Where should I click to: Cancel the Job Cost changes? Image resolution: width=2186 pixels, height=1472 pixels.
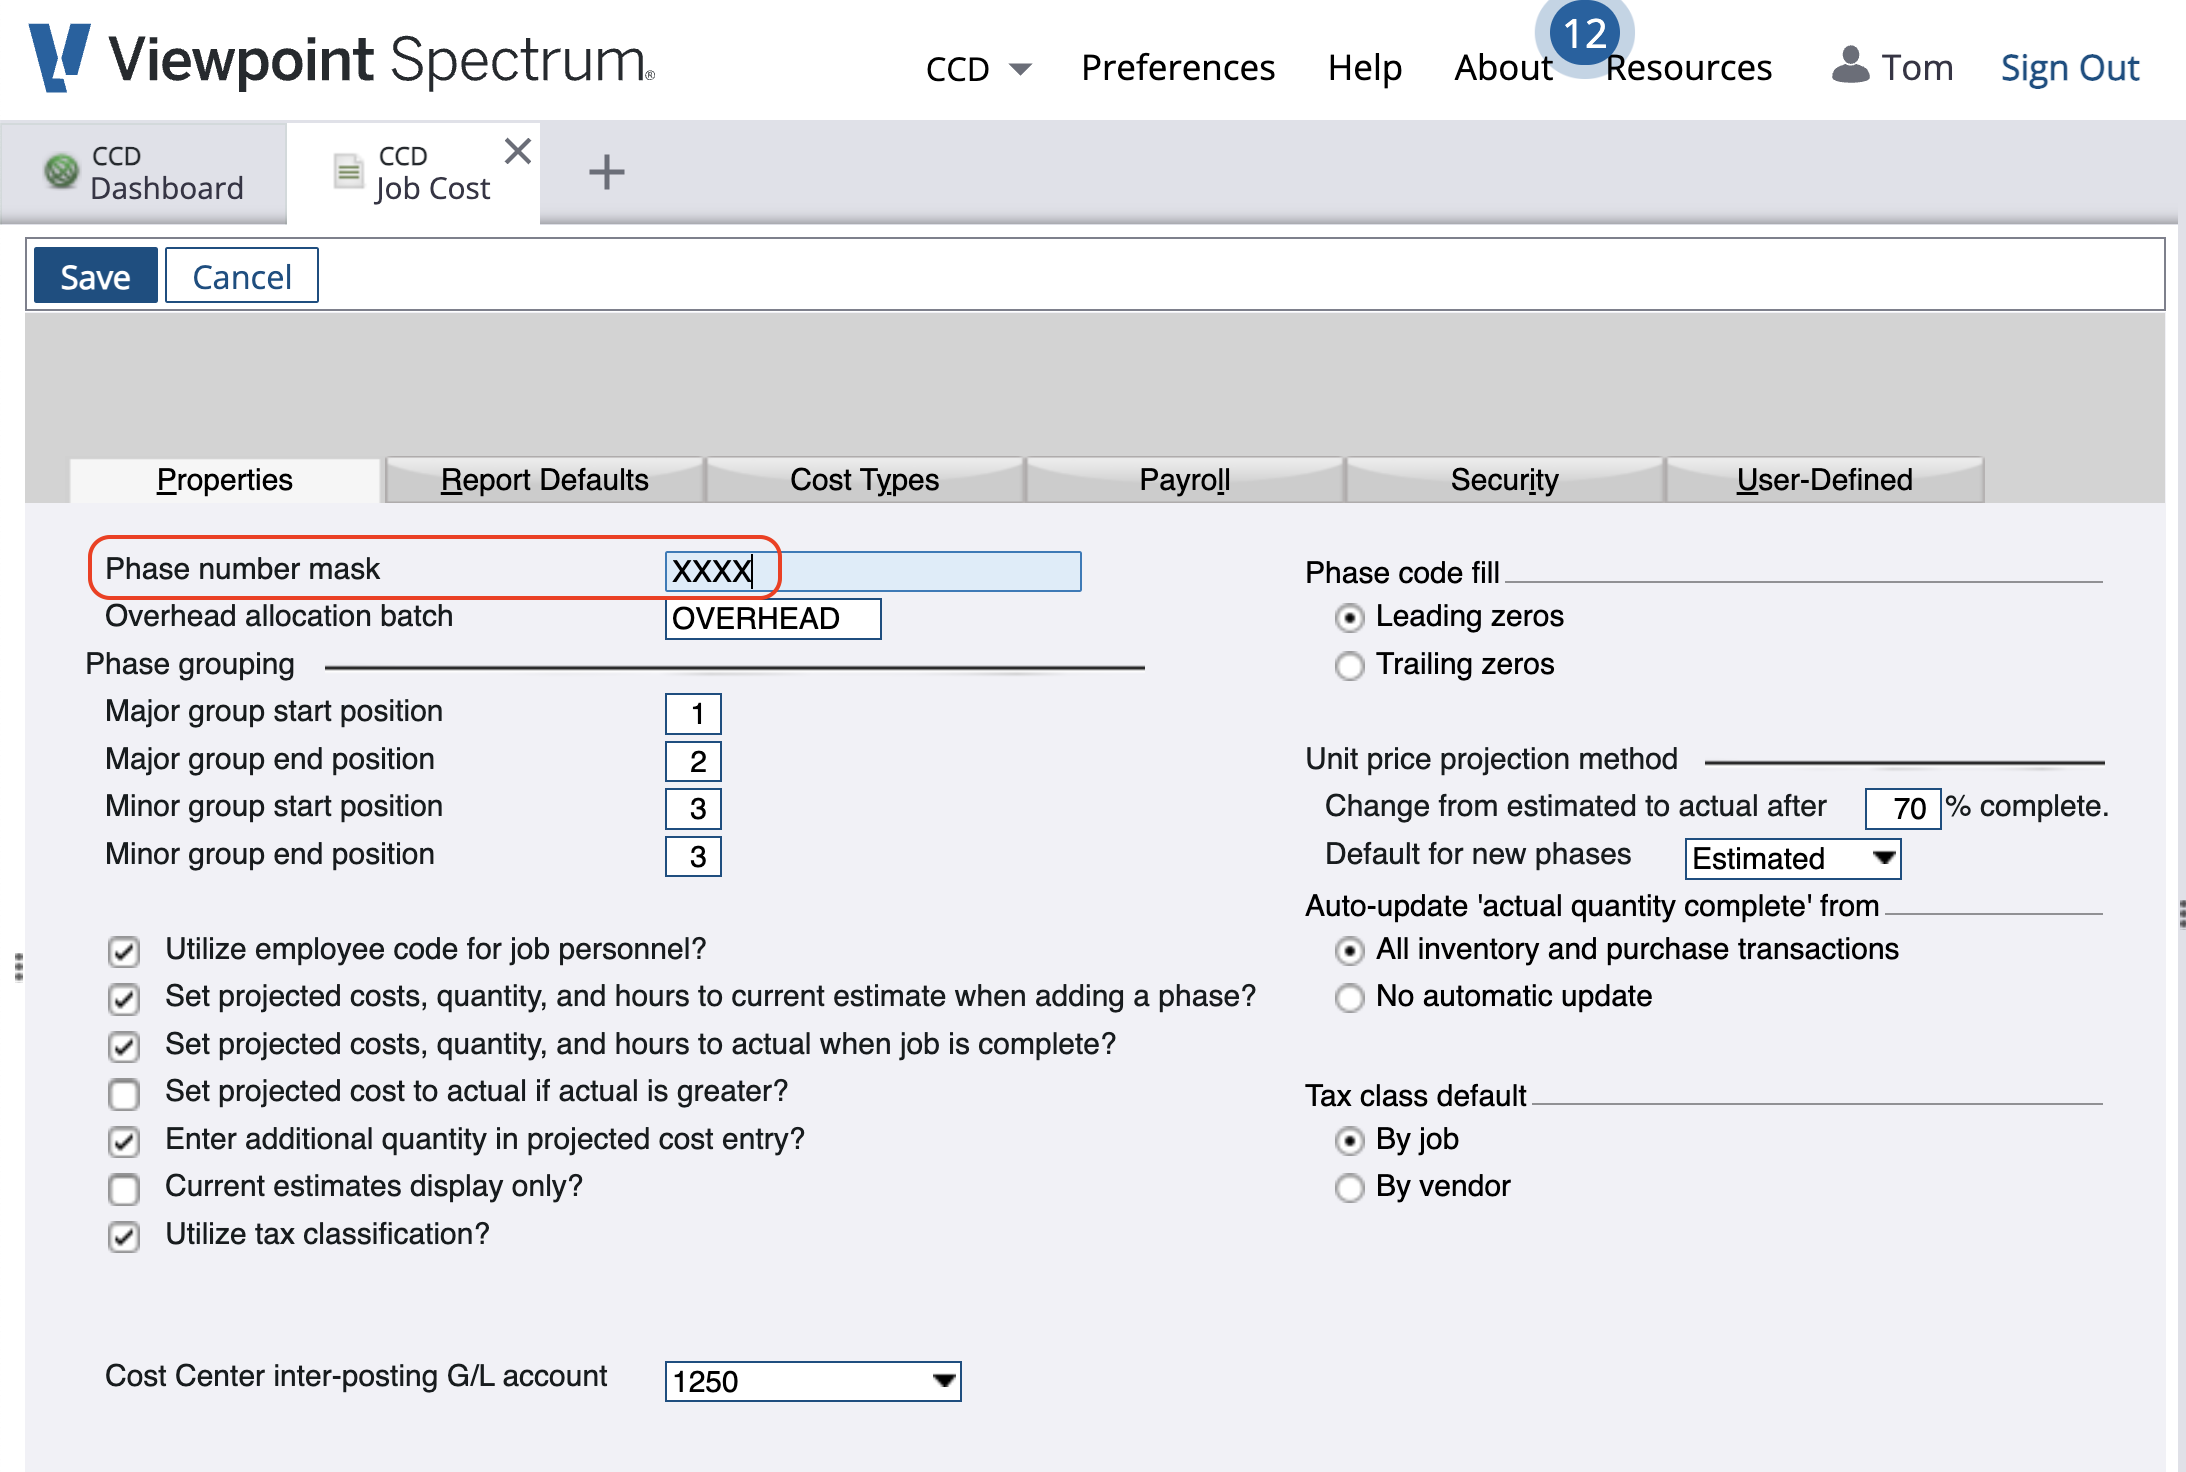242,276
